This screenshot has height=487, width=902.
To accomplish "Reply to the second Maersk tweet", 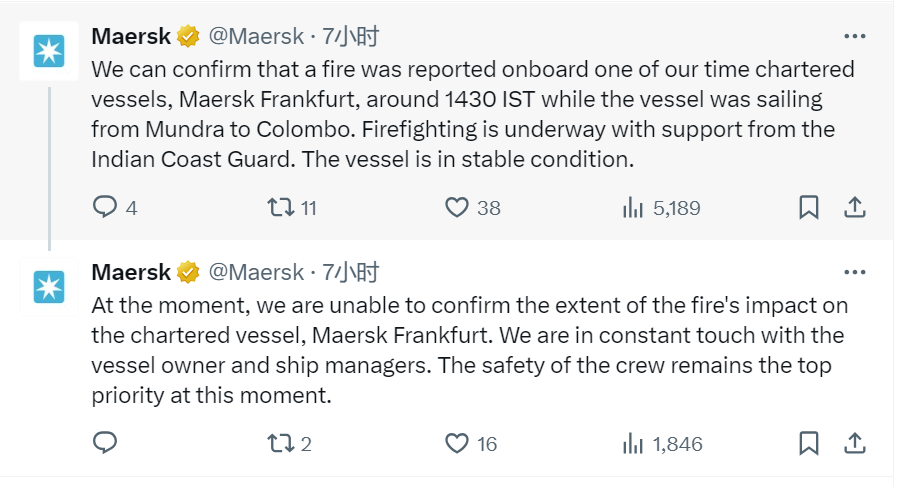I will 106,443.
